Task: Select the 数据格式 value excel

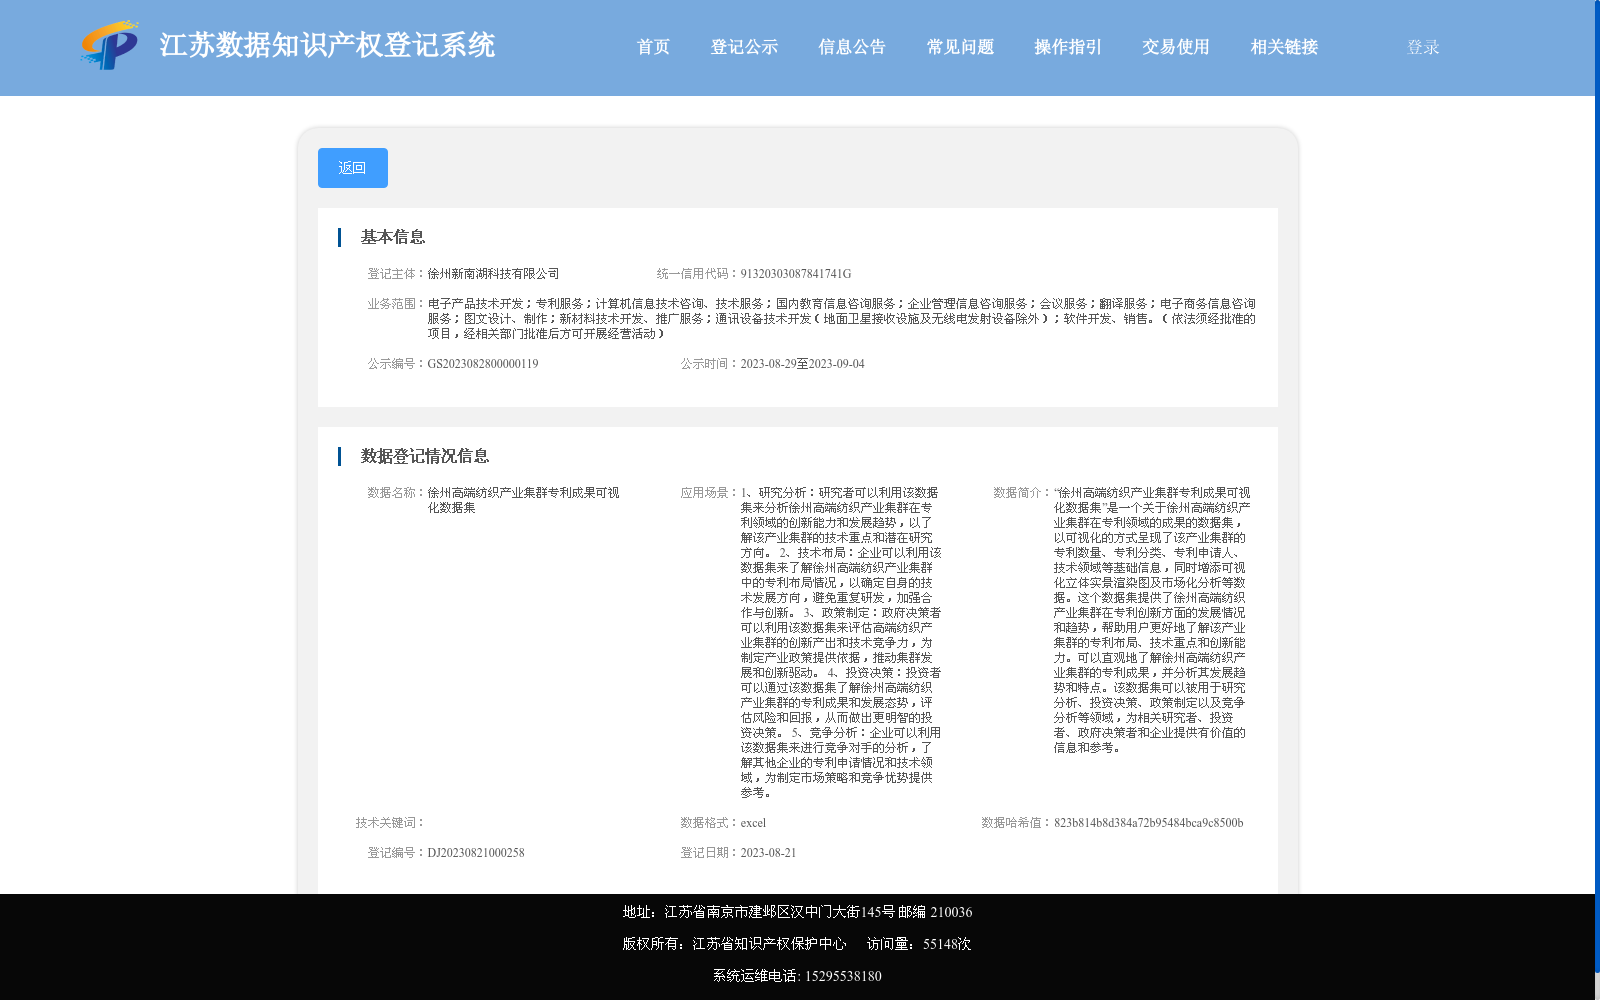Action: (753, 823)
